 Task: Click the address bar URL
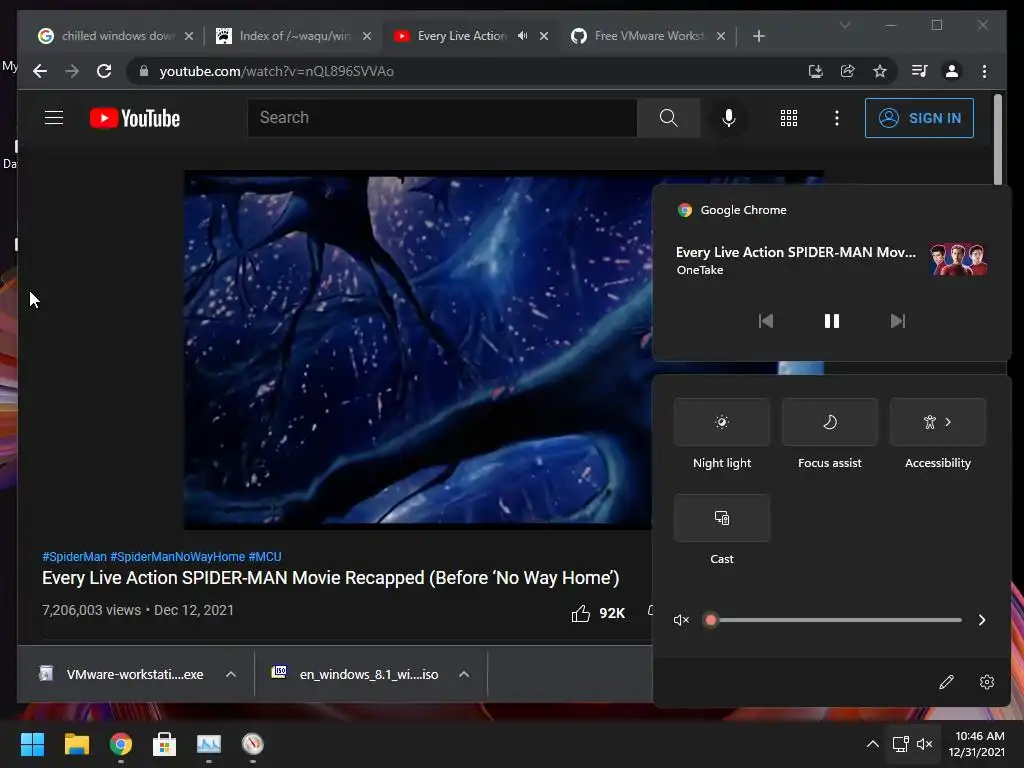pyautogui.click(x=276, y=71)
